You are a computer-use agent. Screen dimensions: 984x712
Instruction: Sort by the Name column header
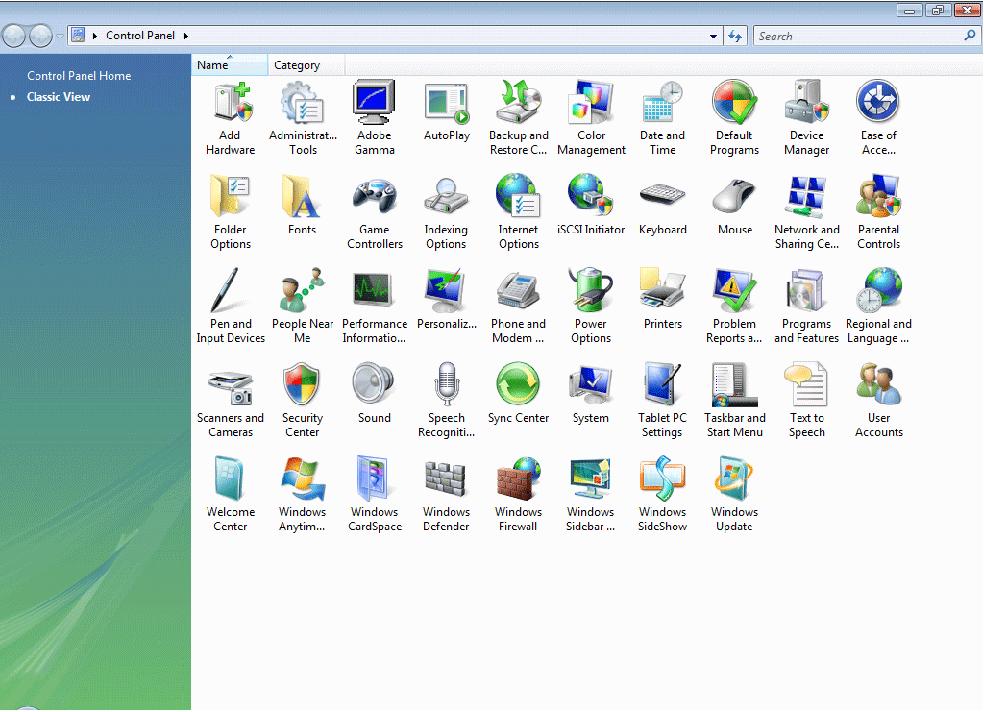(x=229, y=65)
